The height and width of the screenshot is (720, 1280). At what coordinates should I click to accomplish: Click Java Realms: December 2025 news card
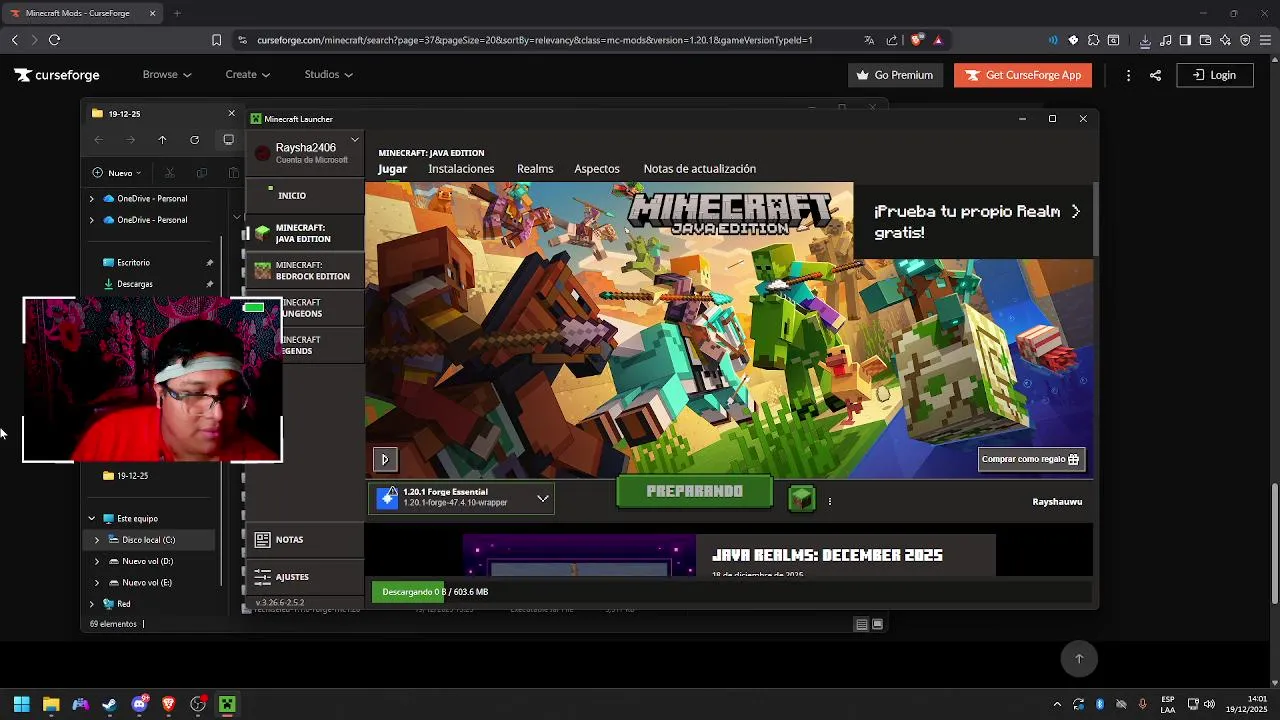pyautogui.click(x=729, y=555)
